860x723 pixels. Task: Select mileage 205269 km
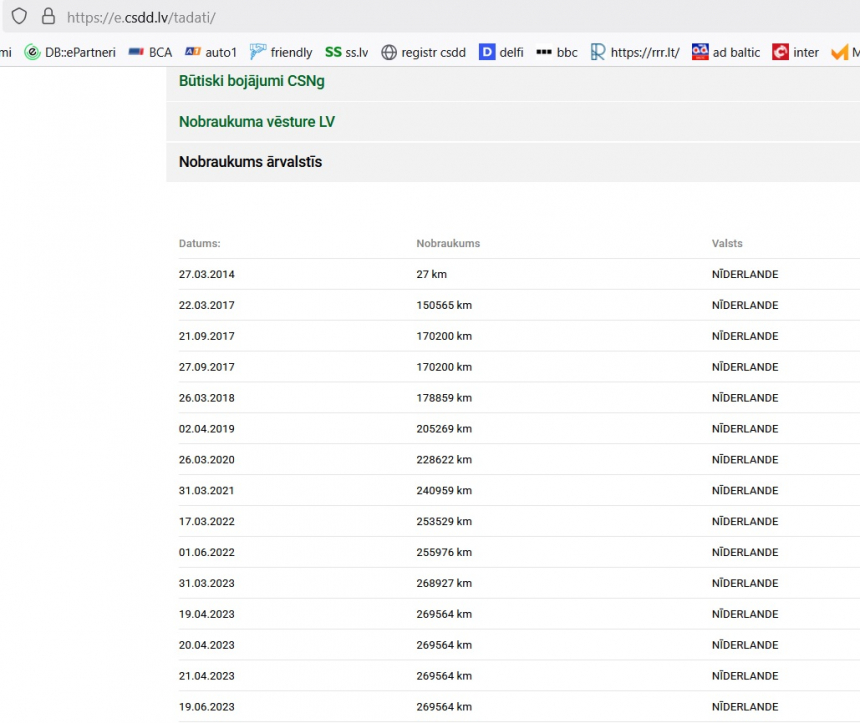(444, 429)
